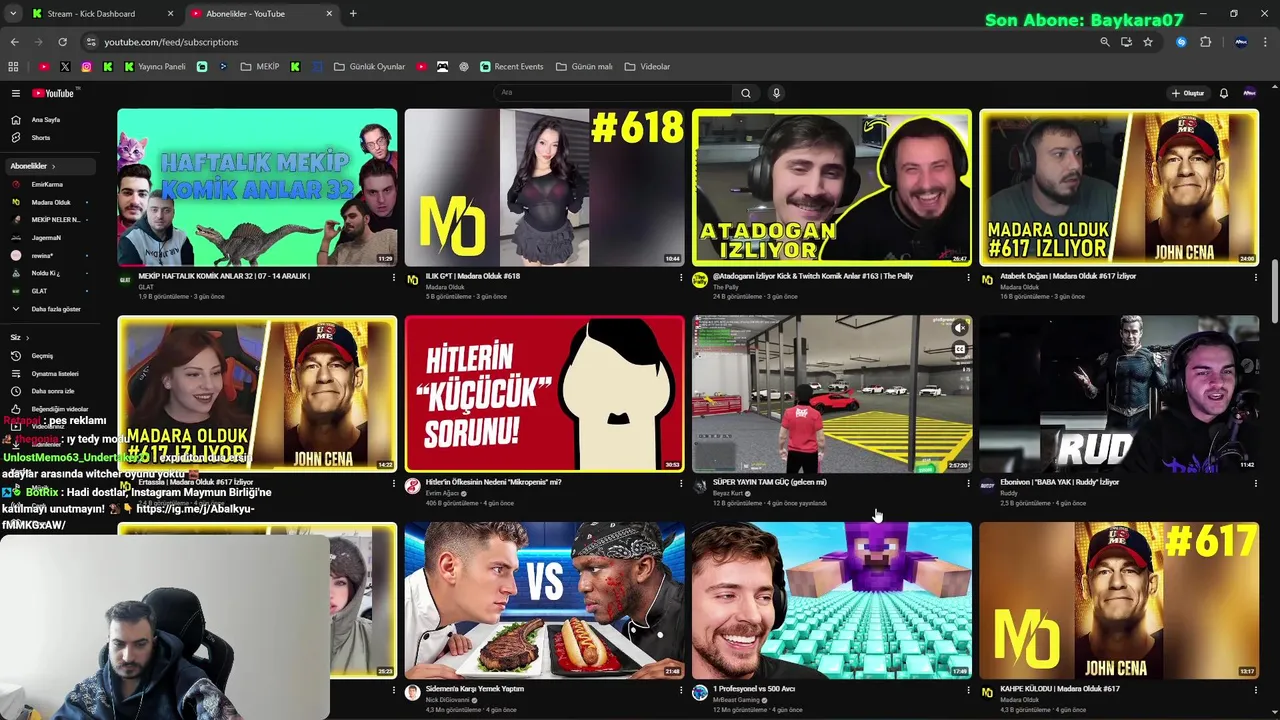Screen dimensions: 1280x720
Task: Toggle mute on SÜPER YAYIN preview
Action: pyautogui.click(x=959, y=328)
